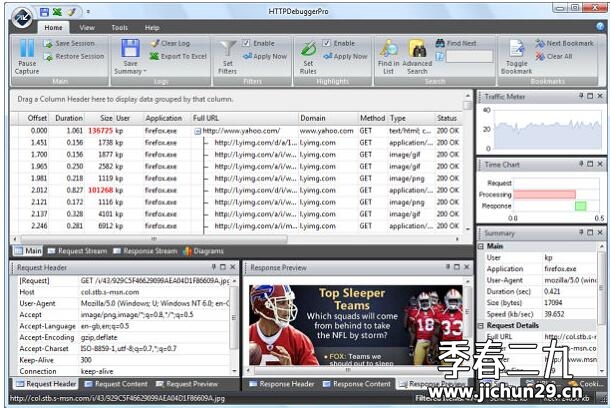Click the Export To Excel icon
Screen dimensions: 610x408
154,56
